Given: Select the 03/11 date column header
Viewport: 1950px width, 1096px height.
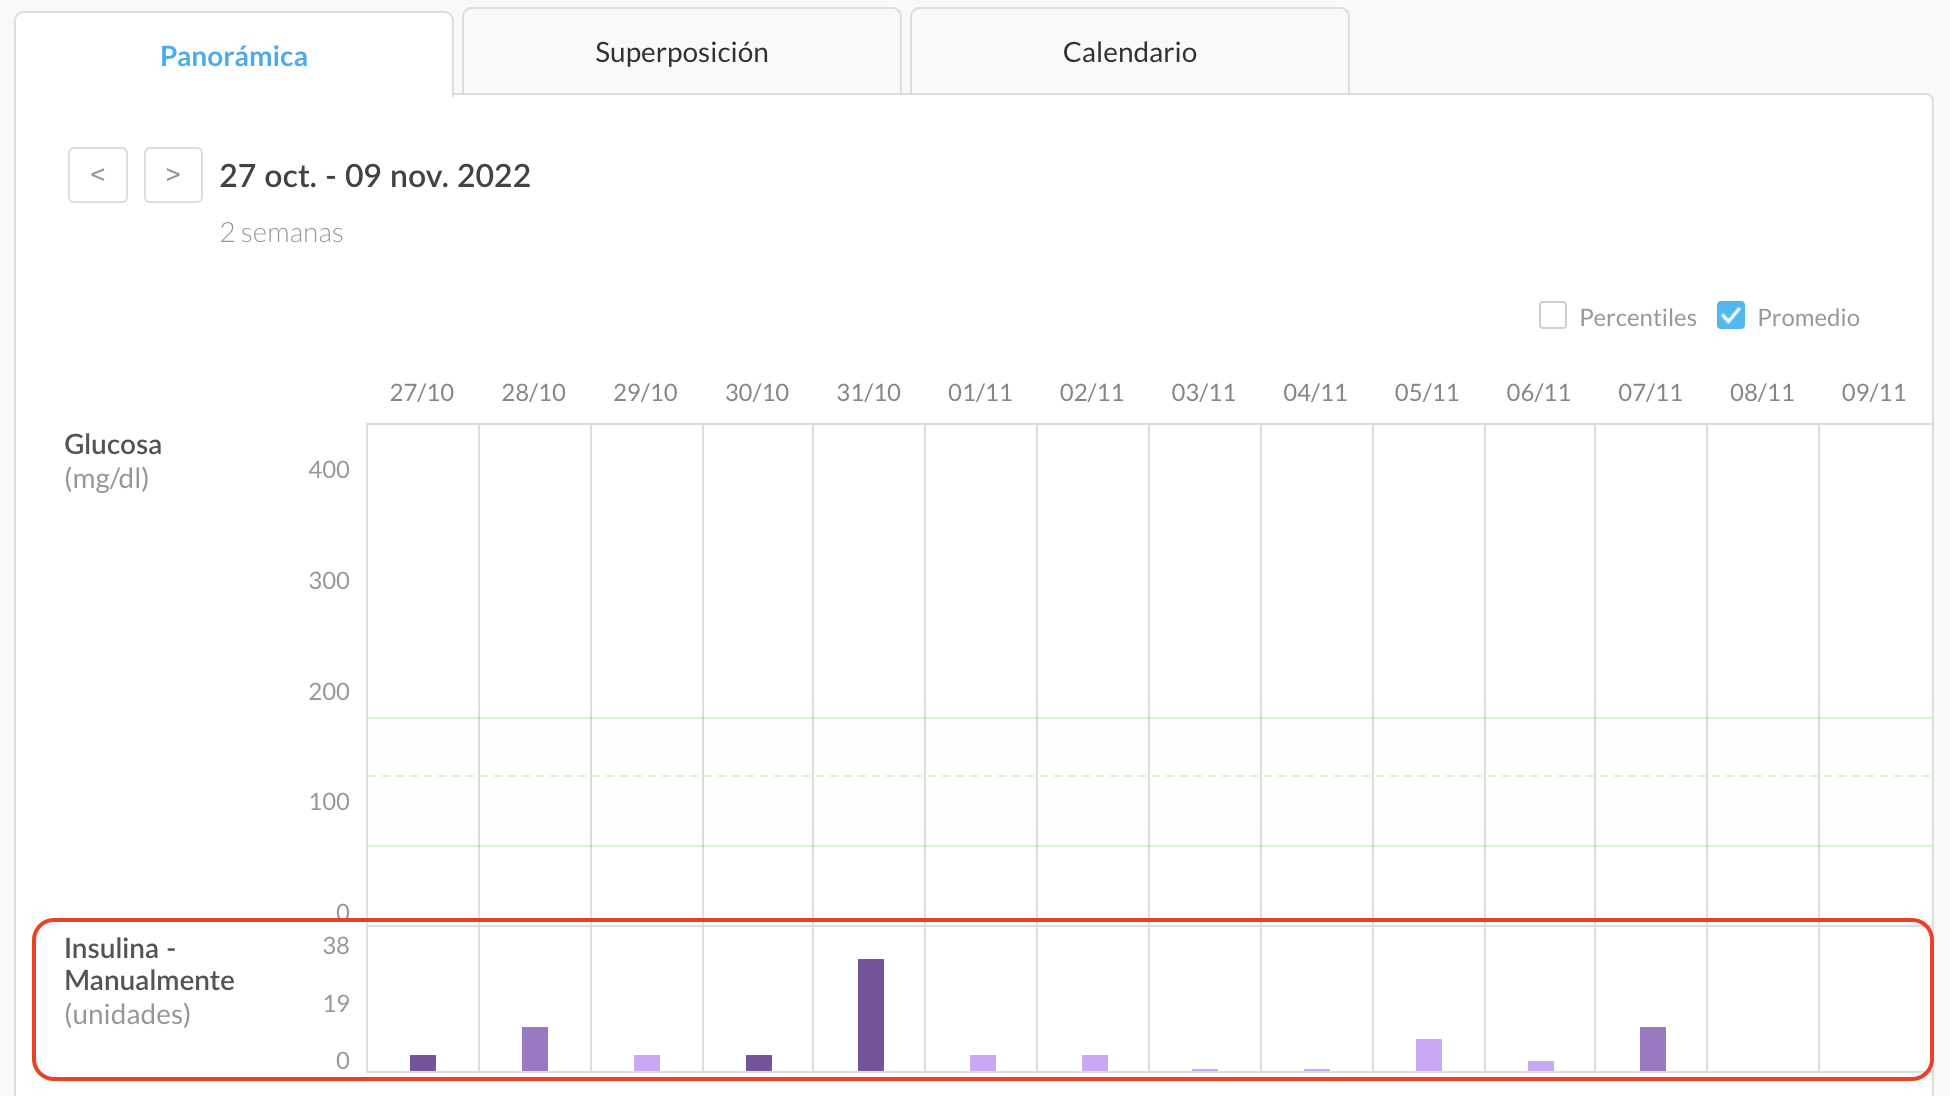Looking at the screenshot, I should point(1204,392).
